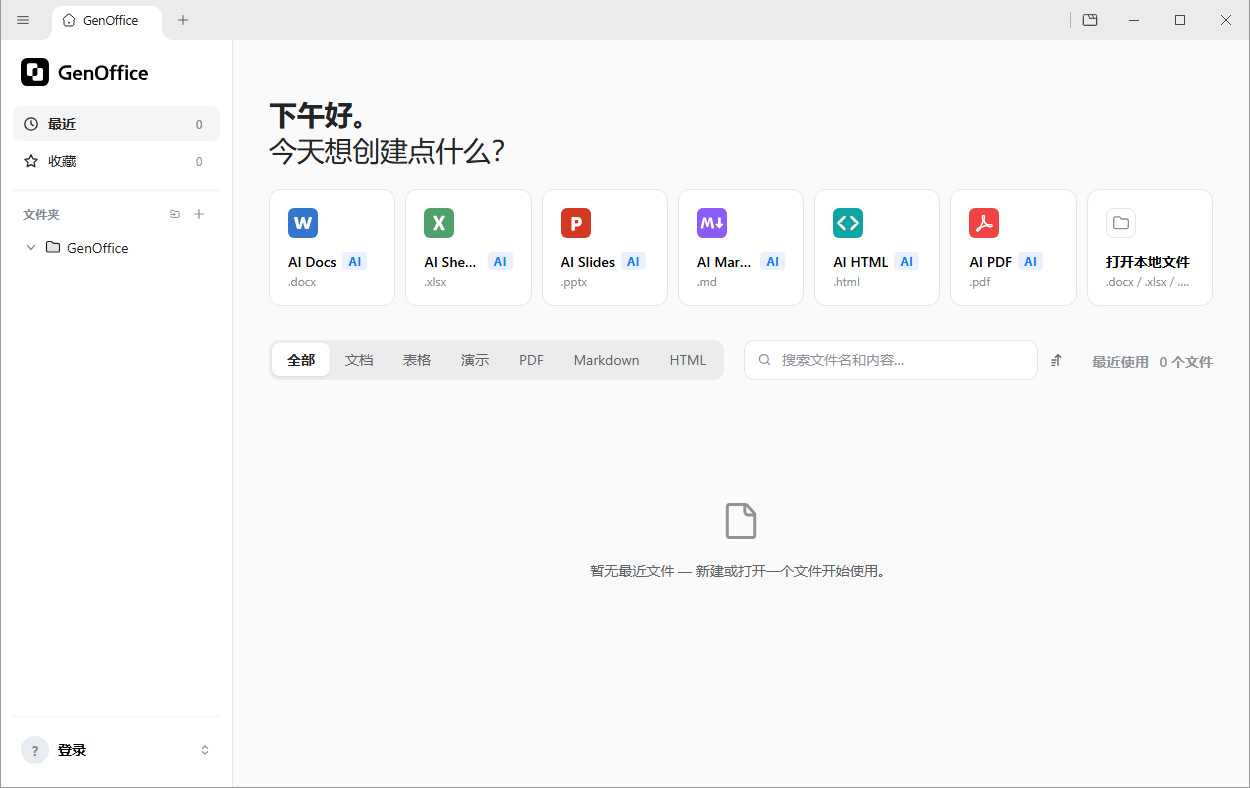1250x788 pixels.
Task: Click the 文件夹 section heading
Action: (42, 214)
